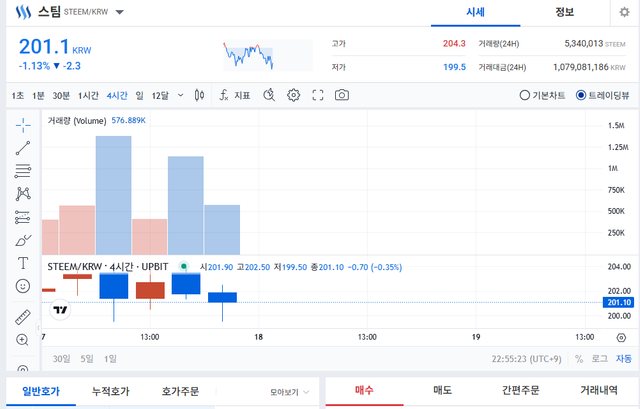Screen dimensions: 640x409
Task: Activate the zoom in tool
Action: 22,340
